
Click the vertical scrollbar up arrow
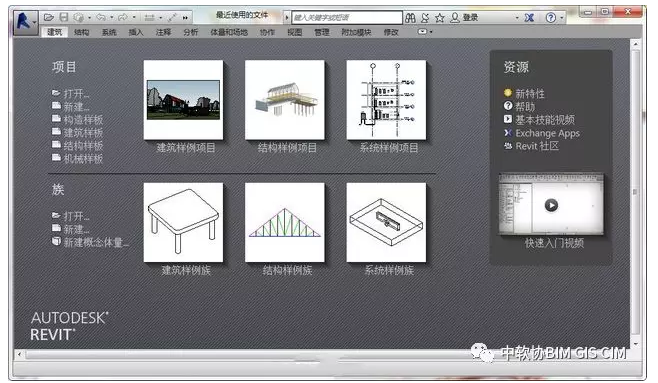click(x=635, y=44)
